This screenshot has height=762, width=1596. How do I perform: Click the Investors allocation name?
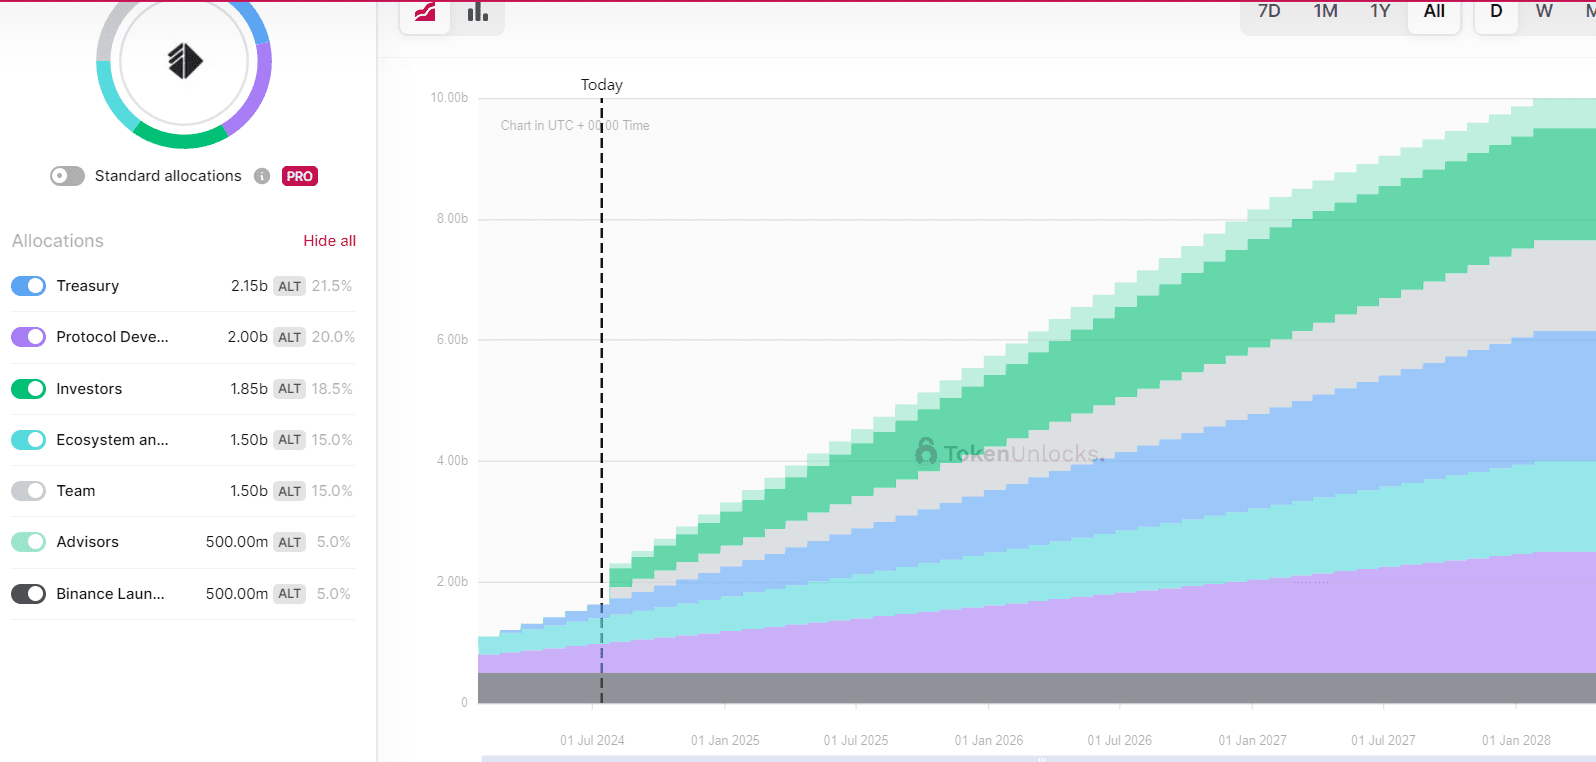point(89,389)
